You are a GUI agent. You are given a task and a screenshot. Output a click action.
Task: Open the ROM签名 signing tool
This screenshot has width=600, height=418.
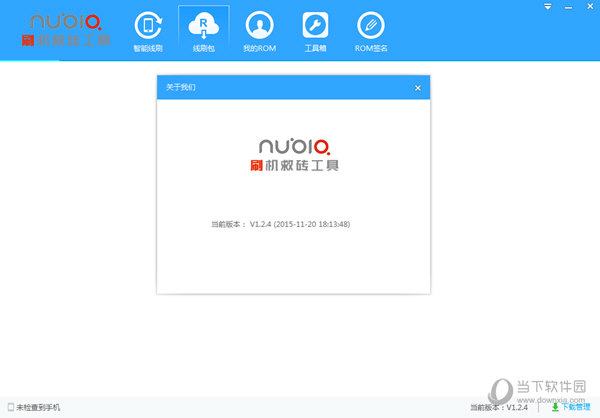click(x=371, y=32)
